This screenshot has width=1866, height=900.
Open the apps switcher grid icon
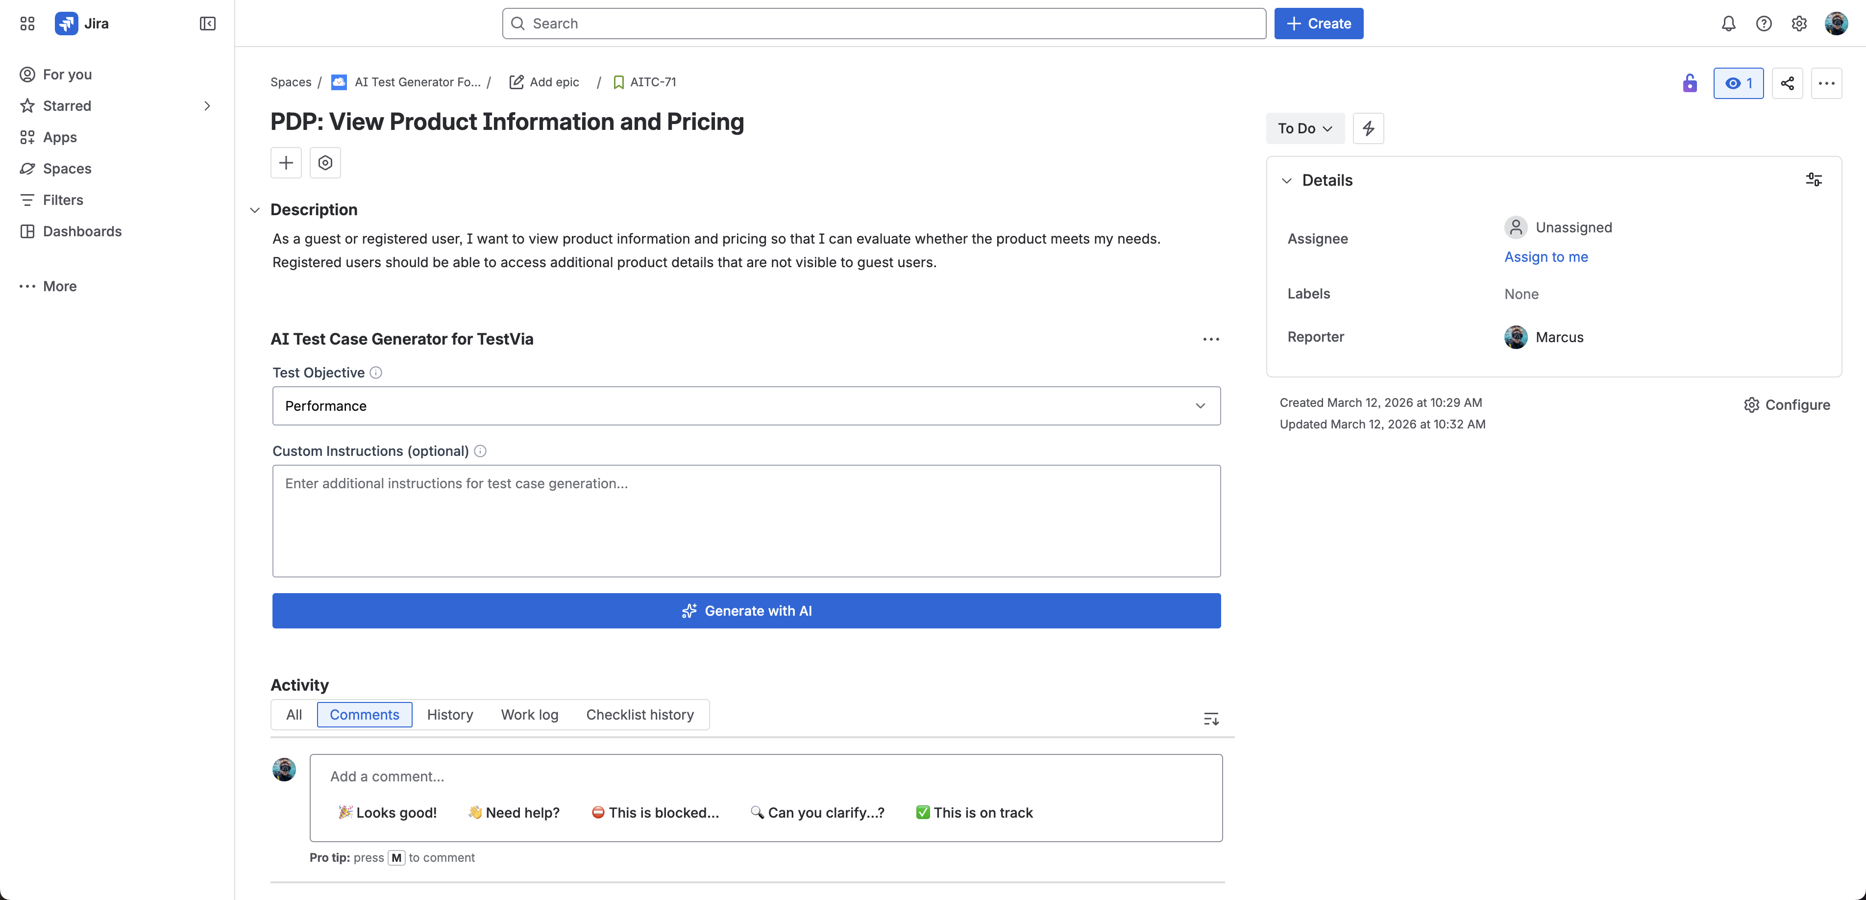26,23
